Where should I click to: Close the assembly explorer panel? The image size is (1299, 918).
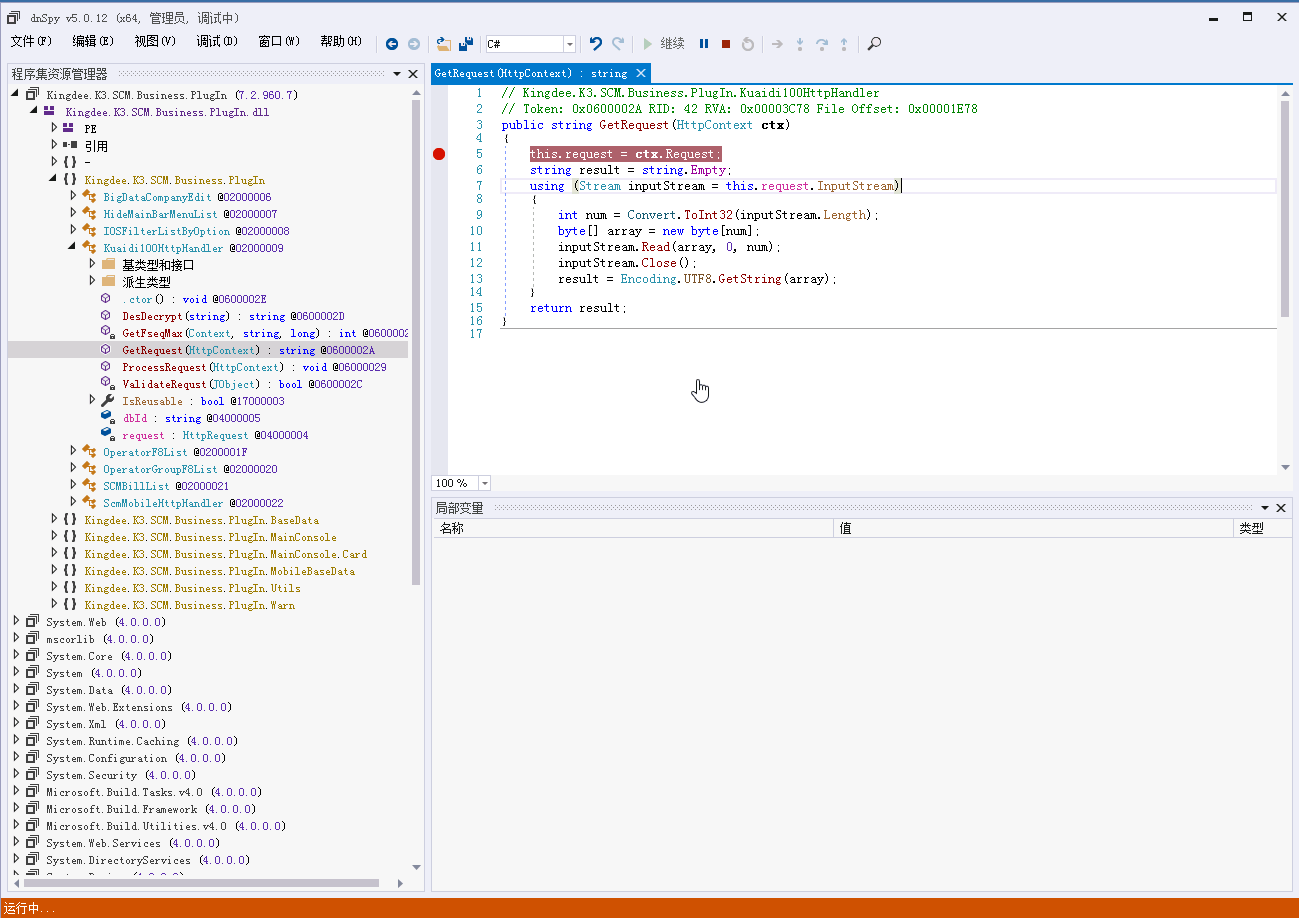tap(413, 74)
